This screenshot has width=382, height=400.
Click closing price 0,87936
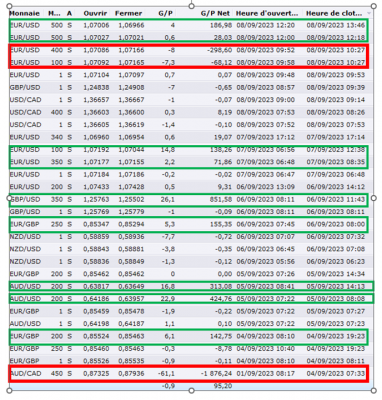point(131,373)
